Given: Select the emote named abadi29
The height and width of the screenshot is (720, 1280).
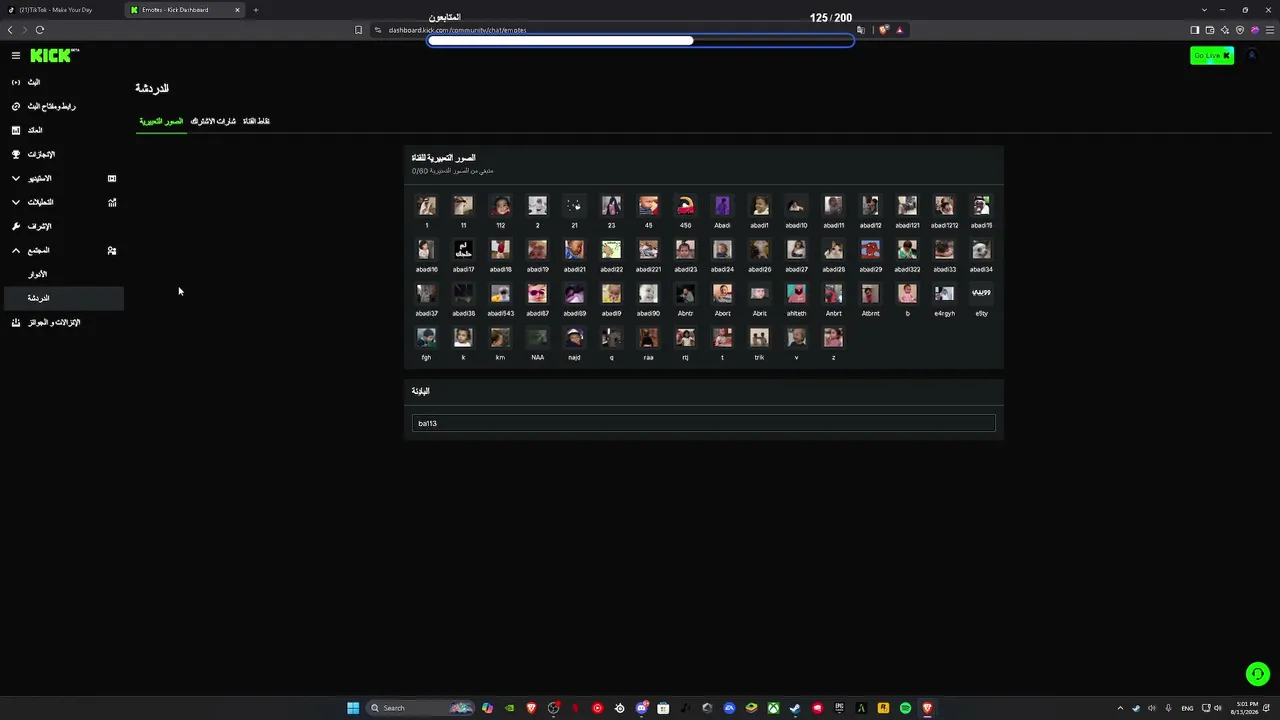Looking at the screenshot, I should (x=870, y=250).
